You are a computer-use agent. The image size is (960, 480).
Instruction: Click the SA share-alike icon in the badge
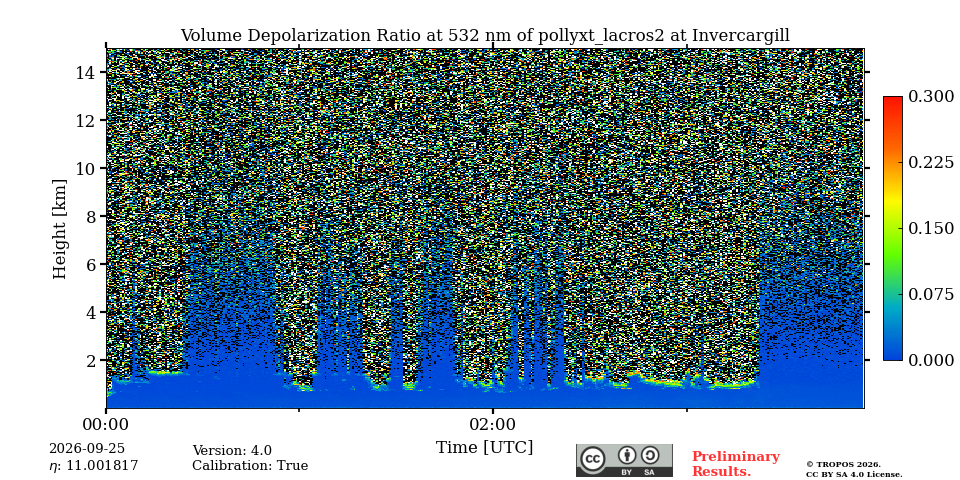pos(650,455)
